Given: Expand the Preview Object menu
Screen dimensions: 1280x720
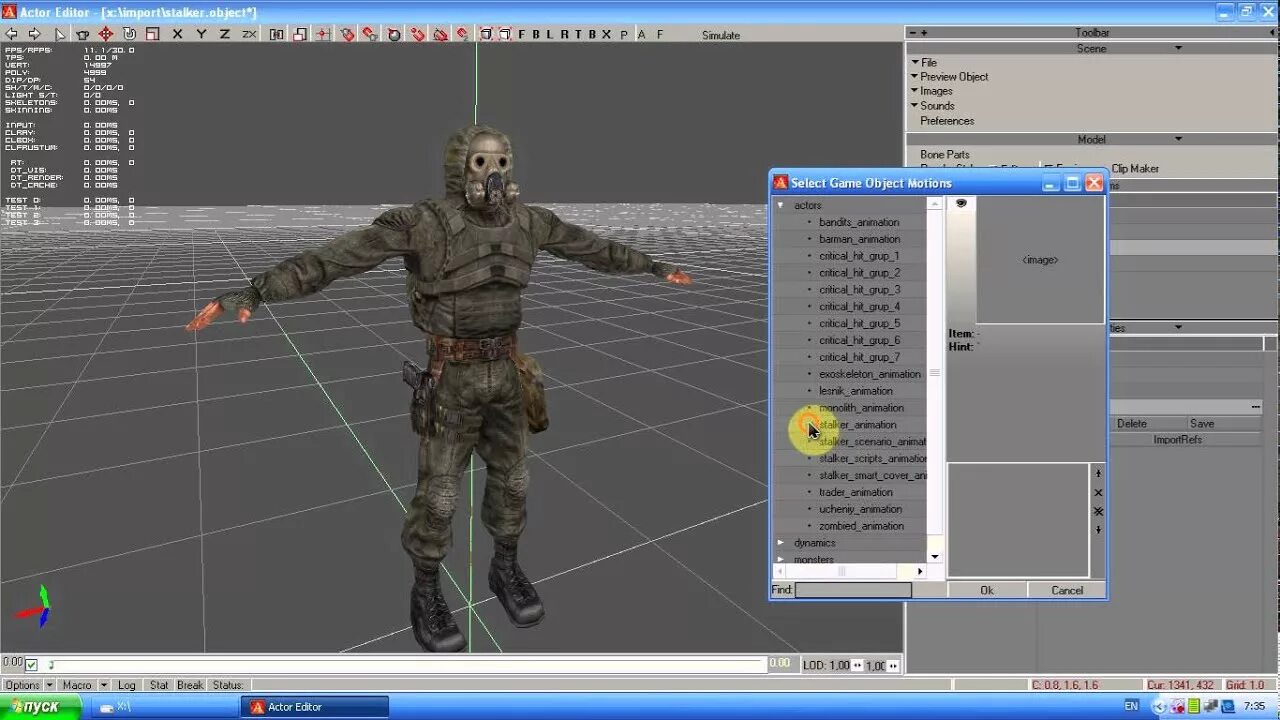Looking at the screenshot, I should [x=954, y=76].
